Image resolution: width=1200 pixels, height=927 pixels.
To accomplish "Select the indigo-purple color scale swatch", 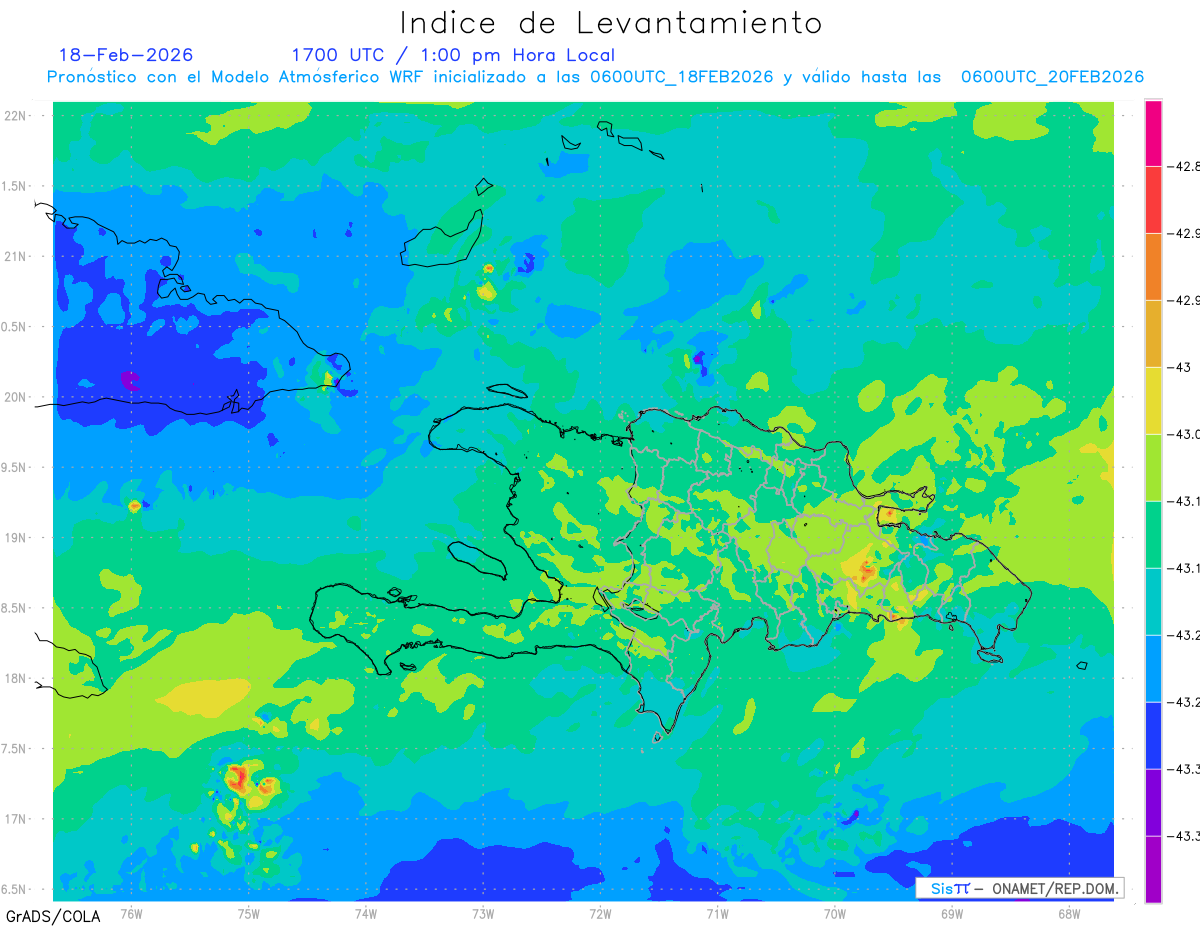I will tap(1153, 802).
